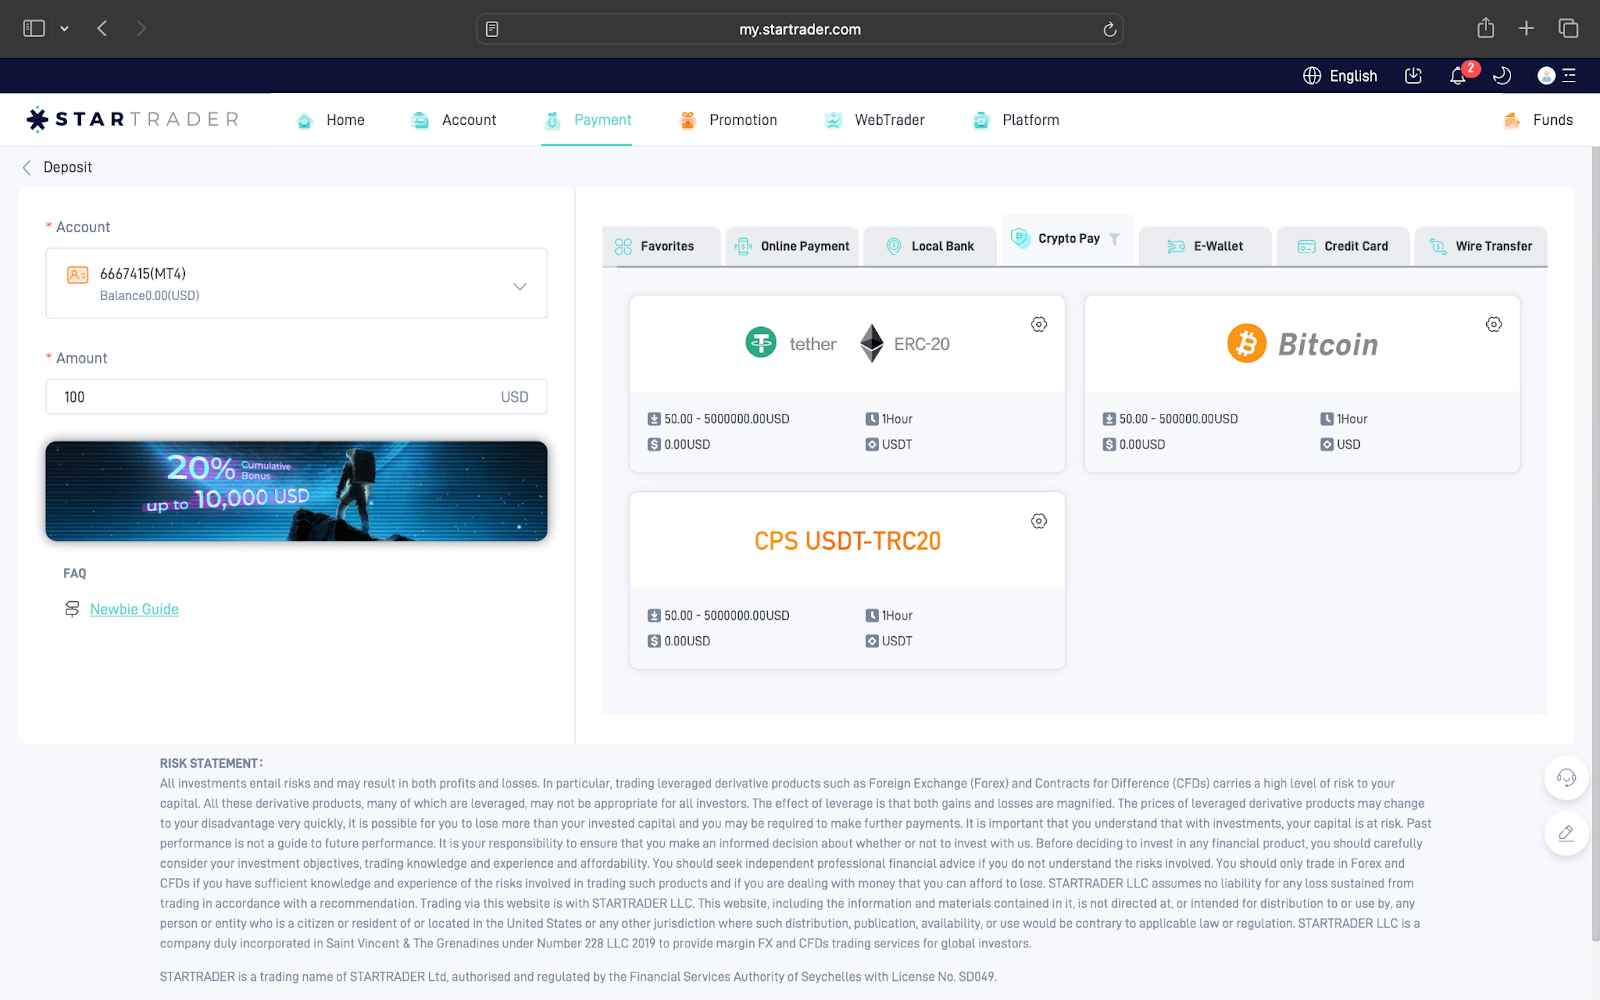
Task: Switch to the Credit Card tab
Action: tap(1343, 246)
